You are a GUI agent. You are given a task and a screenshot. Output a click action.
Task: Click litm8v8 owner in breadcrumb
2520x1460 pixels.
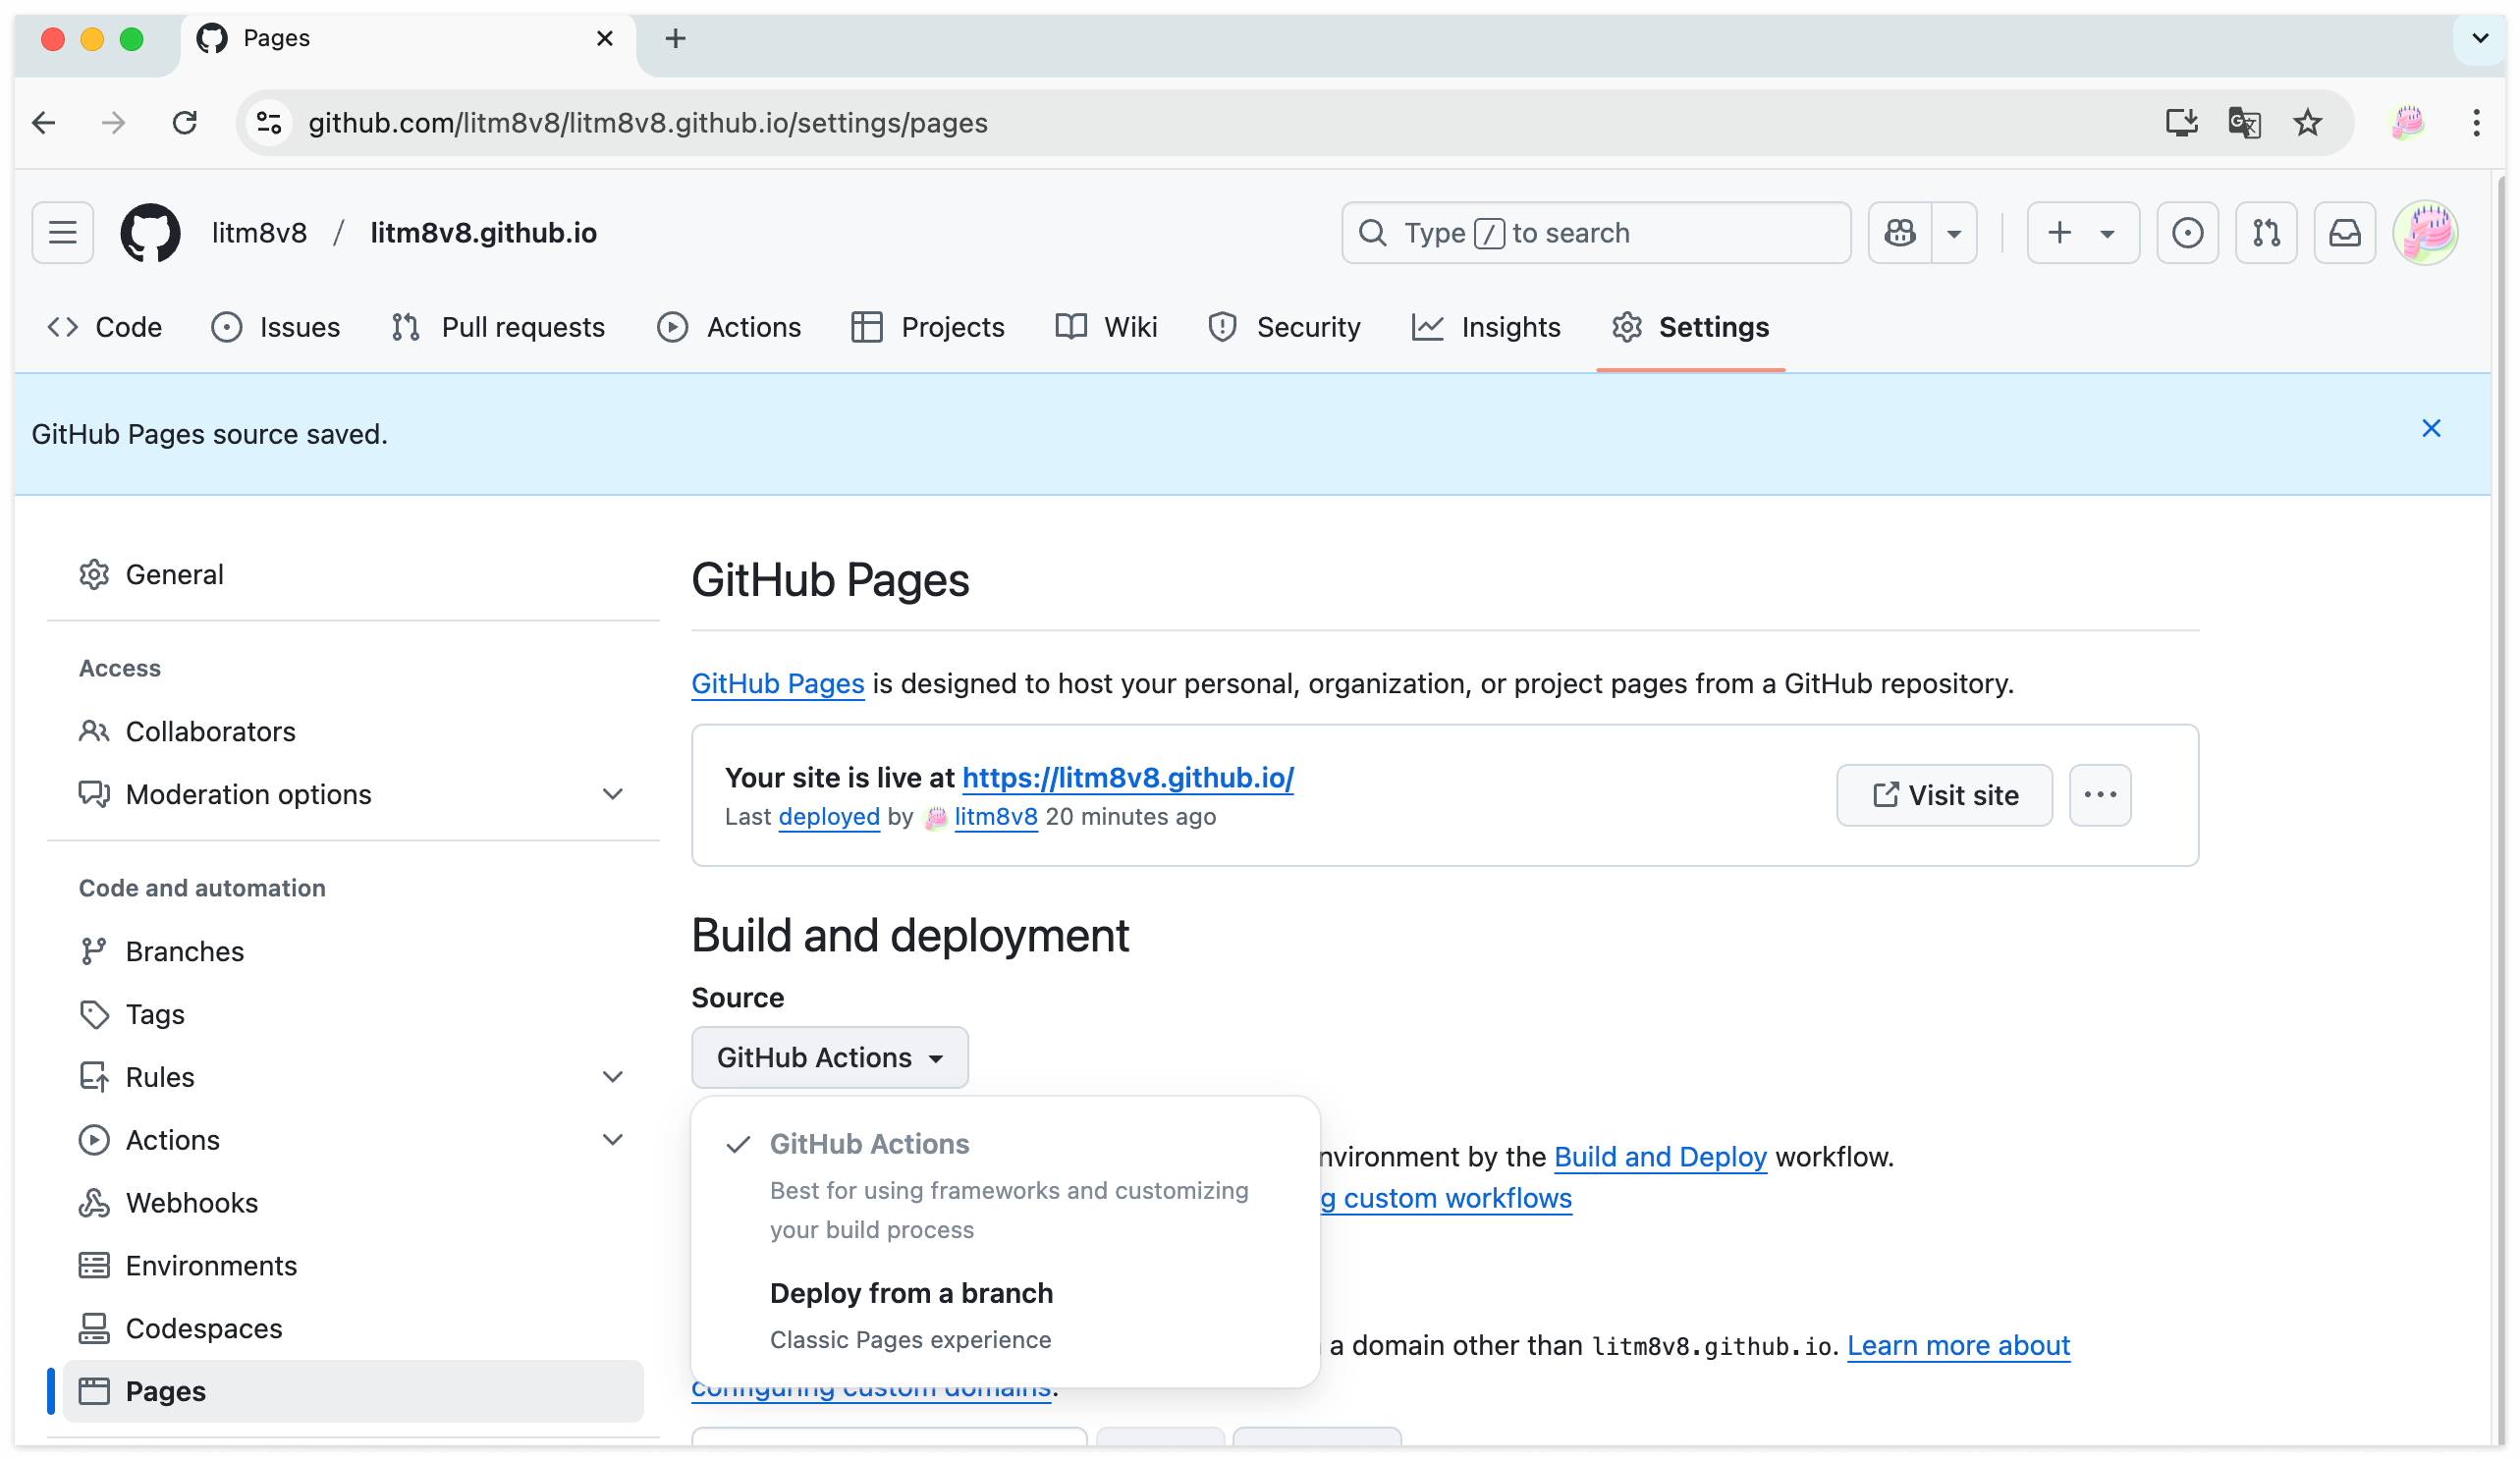259,233
